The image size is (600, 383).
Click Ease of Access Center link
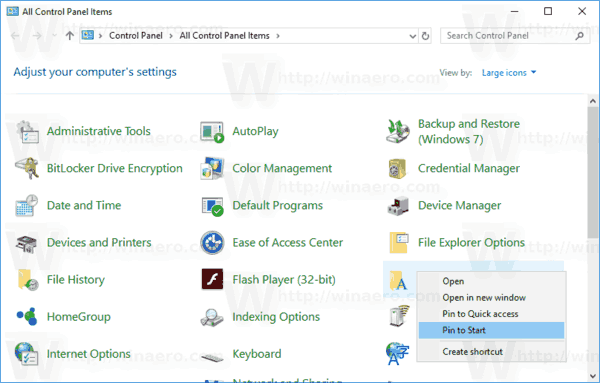[287, 243]
